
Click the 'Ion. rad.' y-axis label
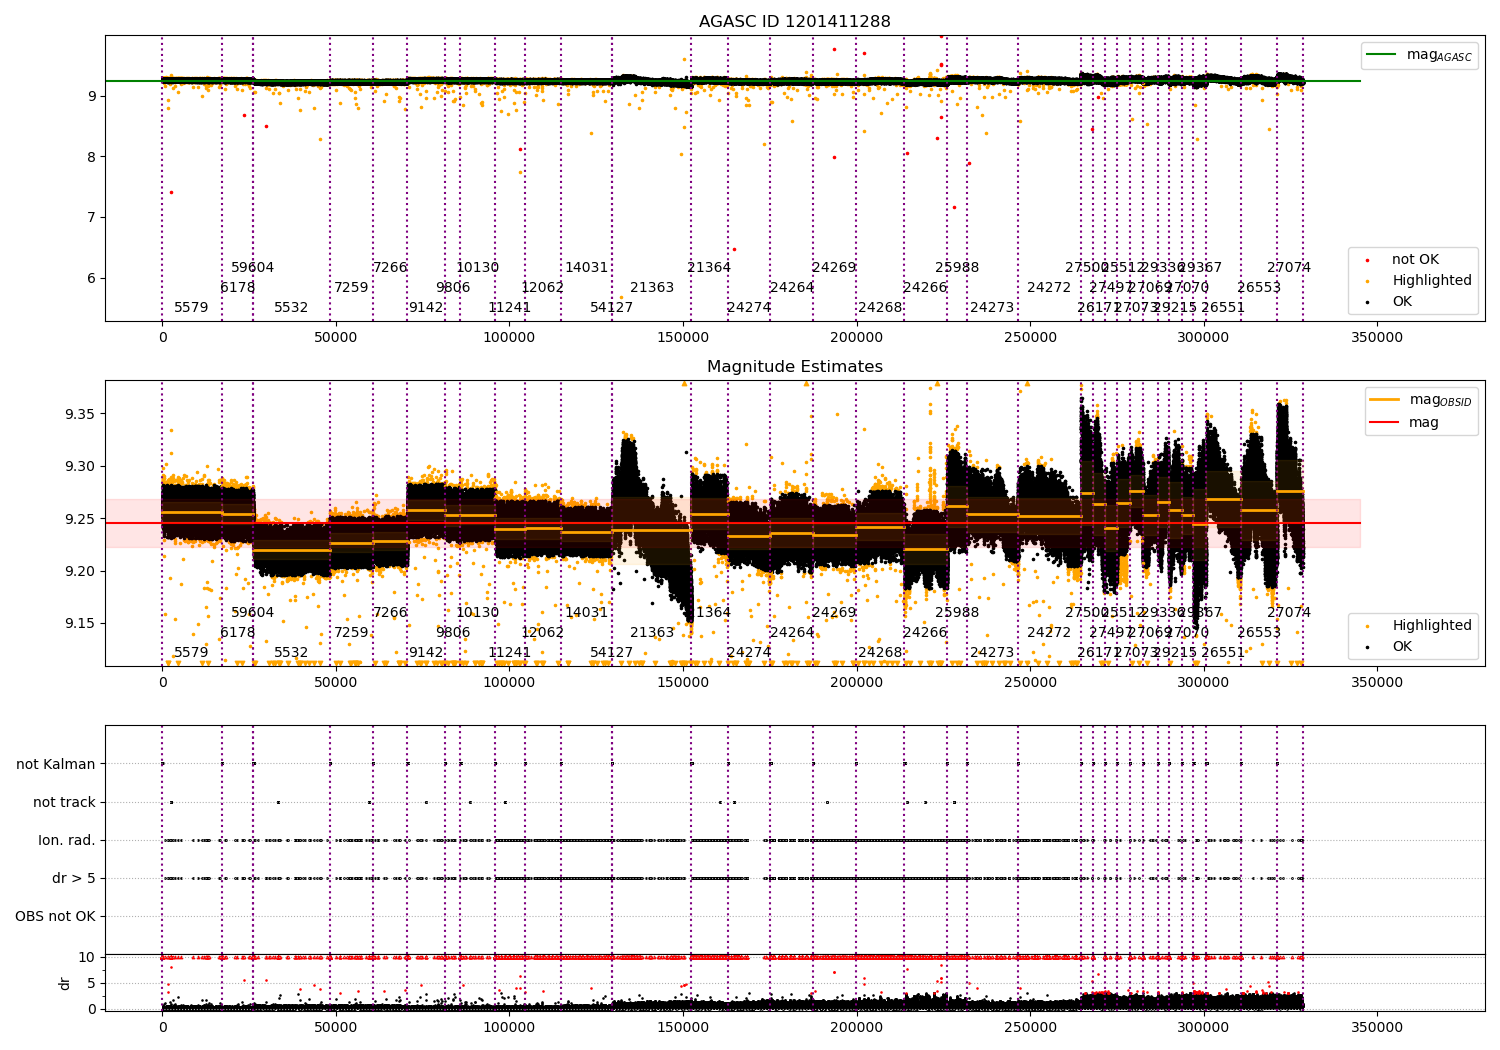coord(67,841)
